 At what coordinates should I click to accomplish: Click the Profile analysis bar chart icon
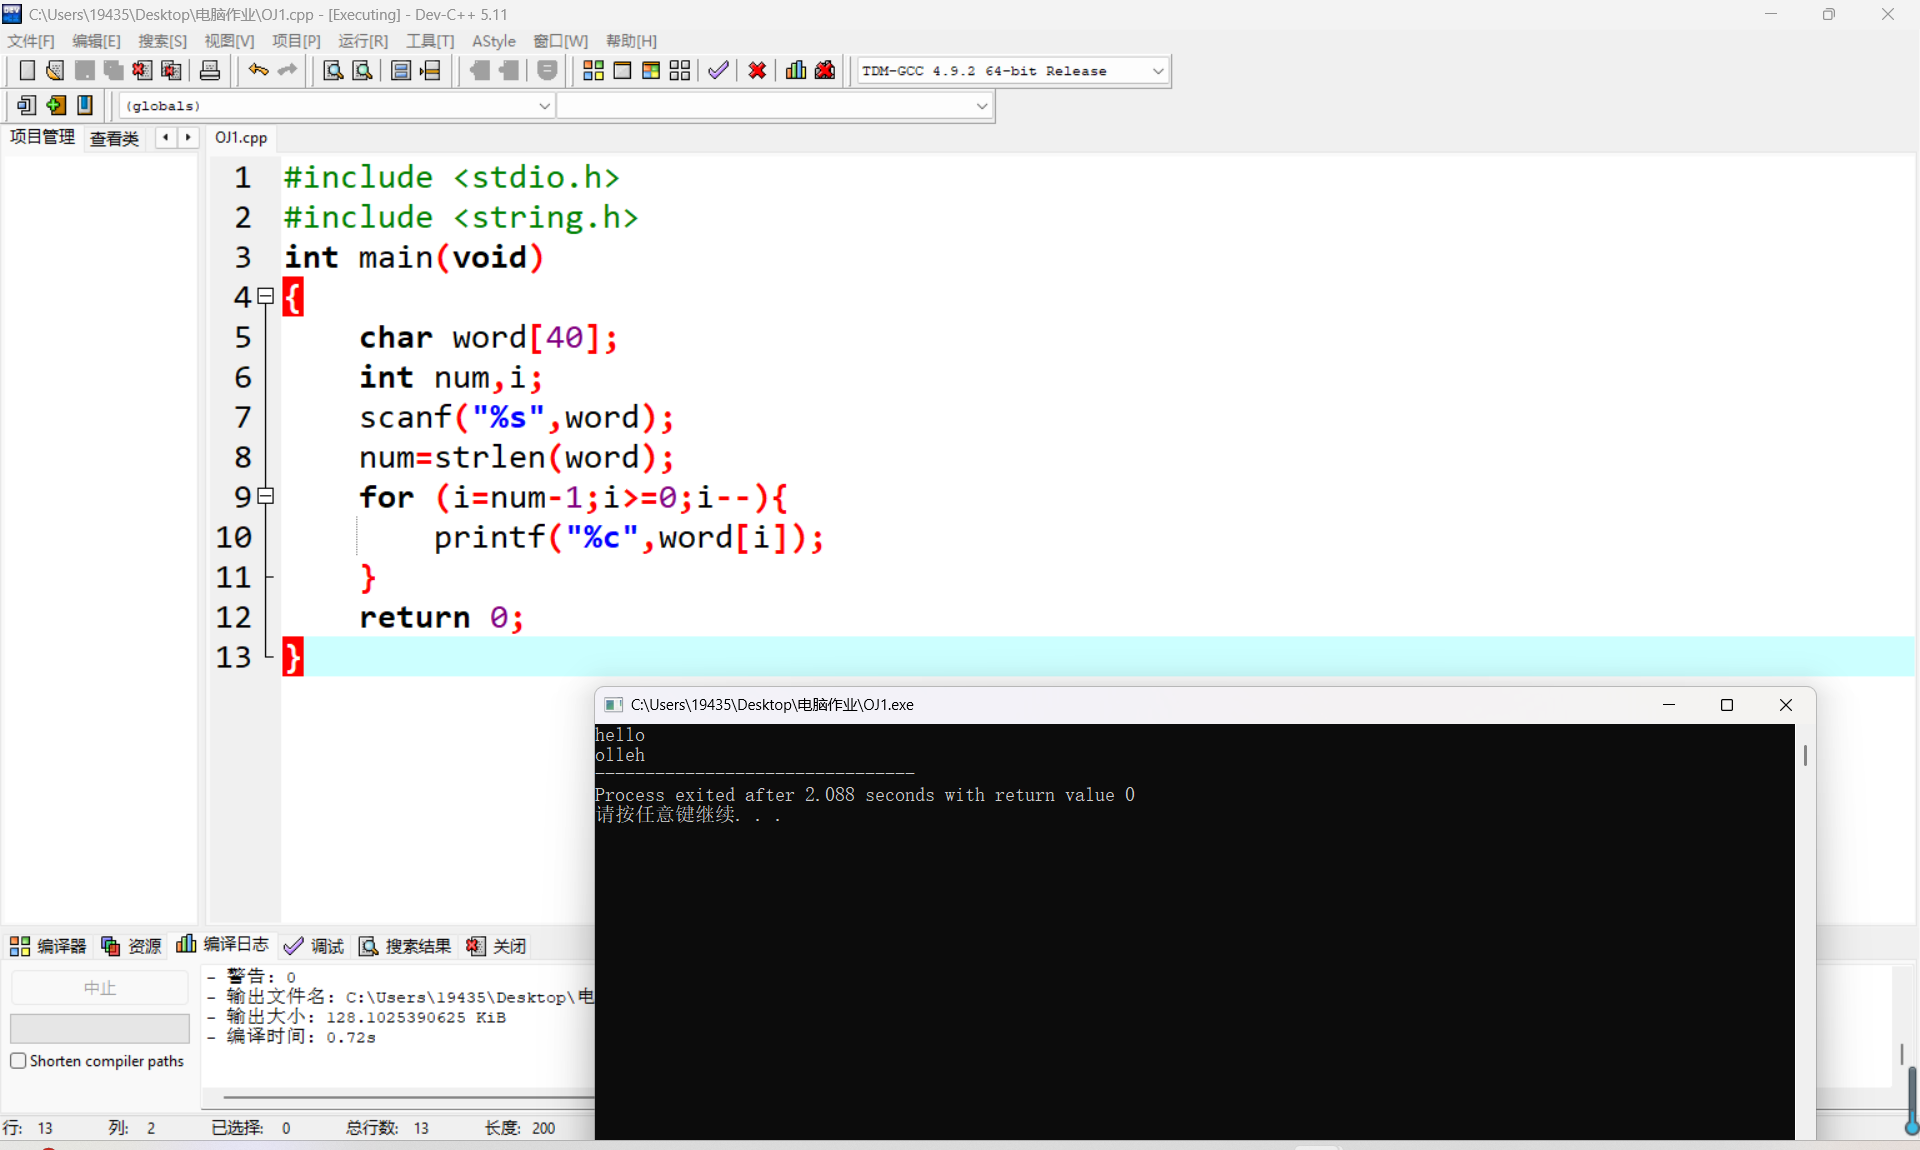coord(796,70)
